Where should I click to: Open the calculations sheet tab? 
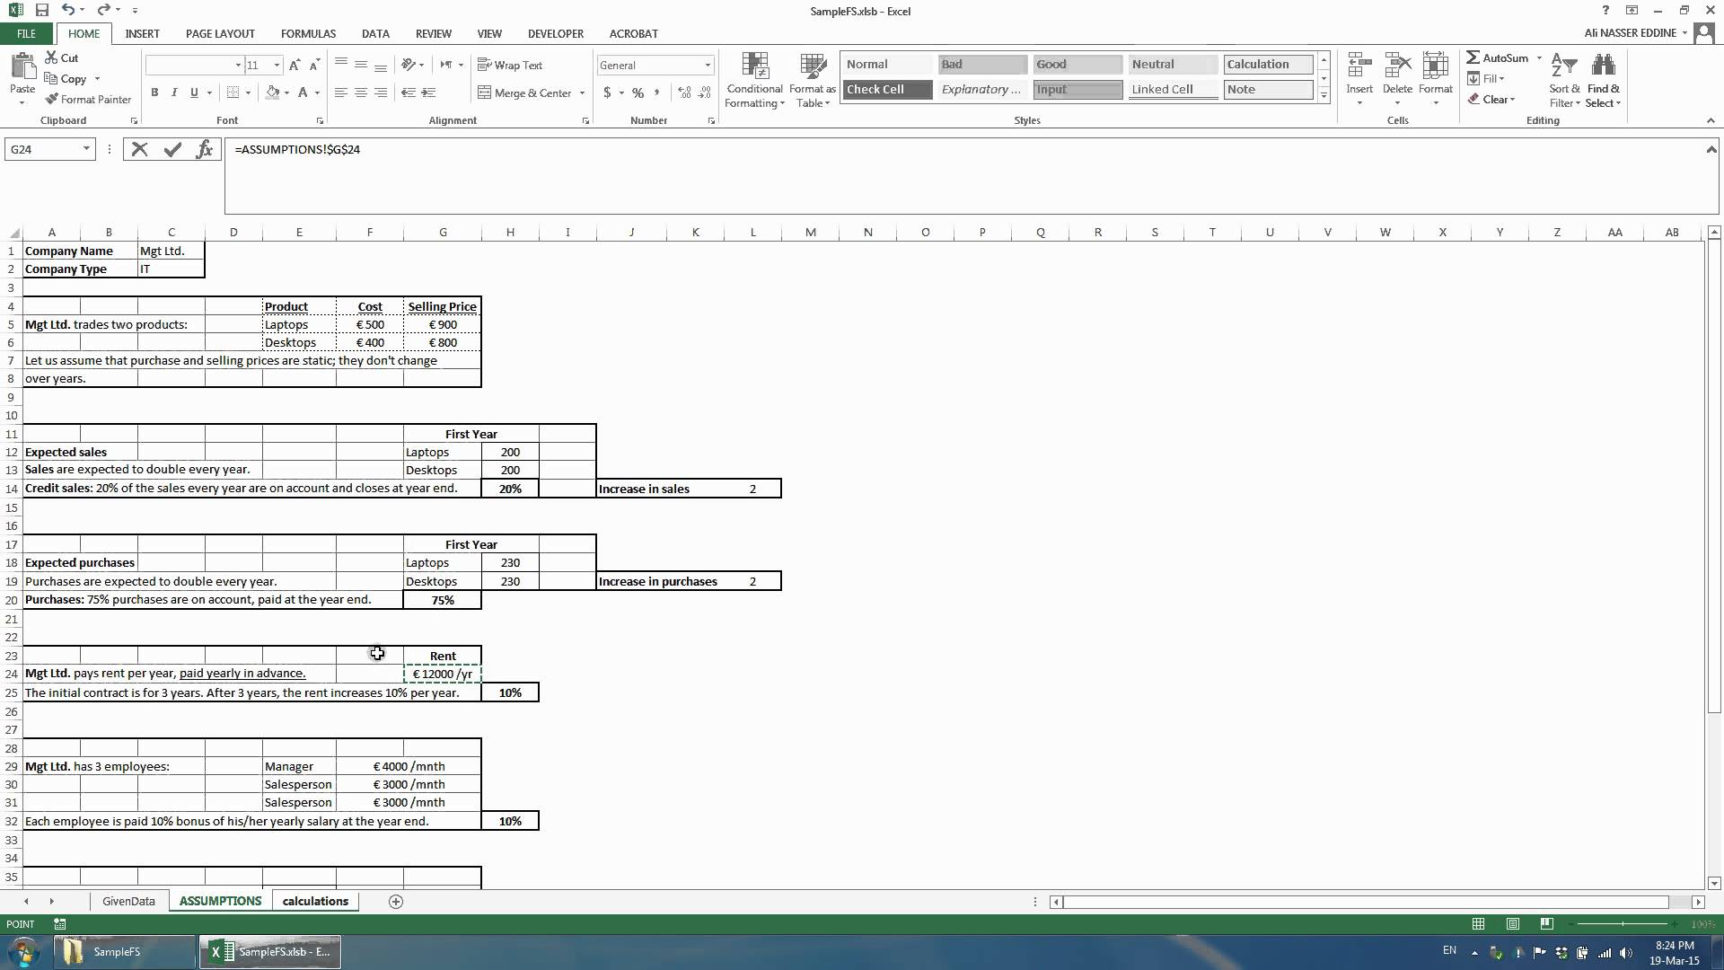(x=314, y=900)
